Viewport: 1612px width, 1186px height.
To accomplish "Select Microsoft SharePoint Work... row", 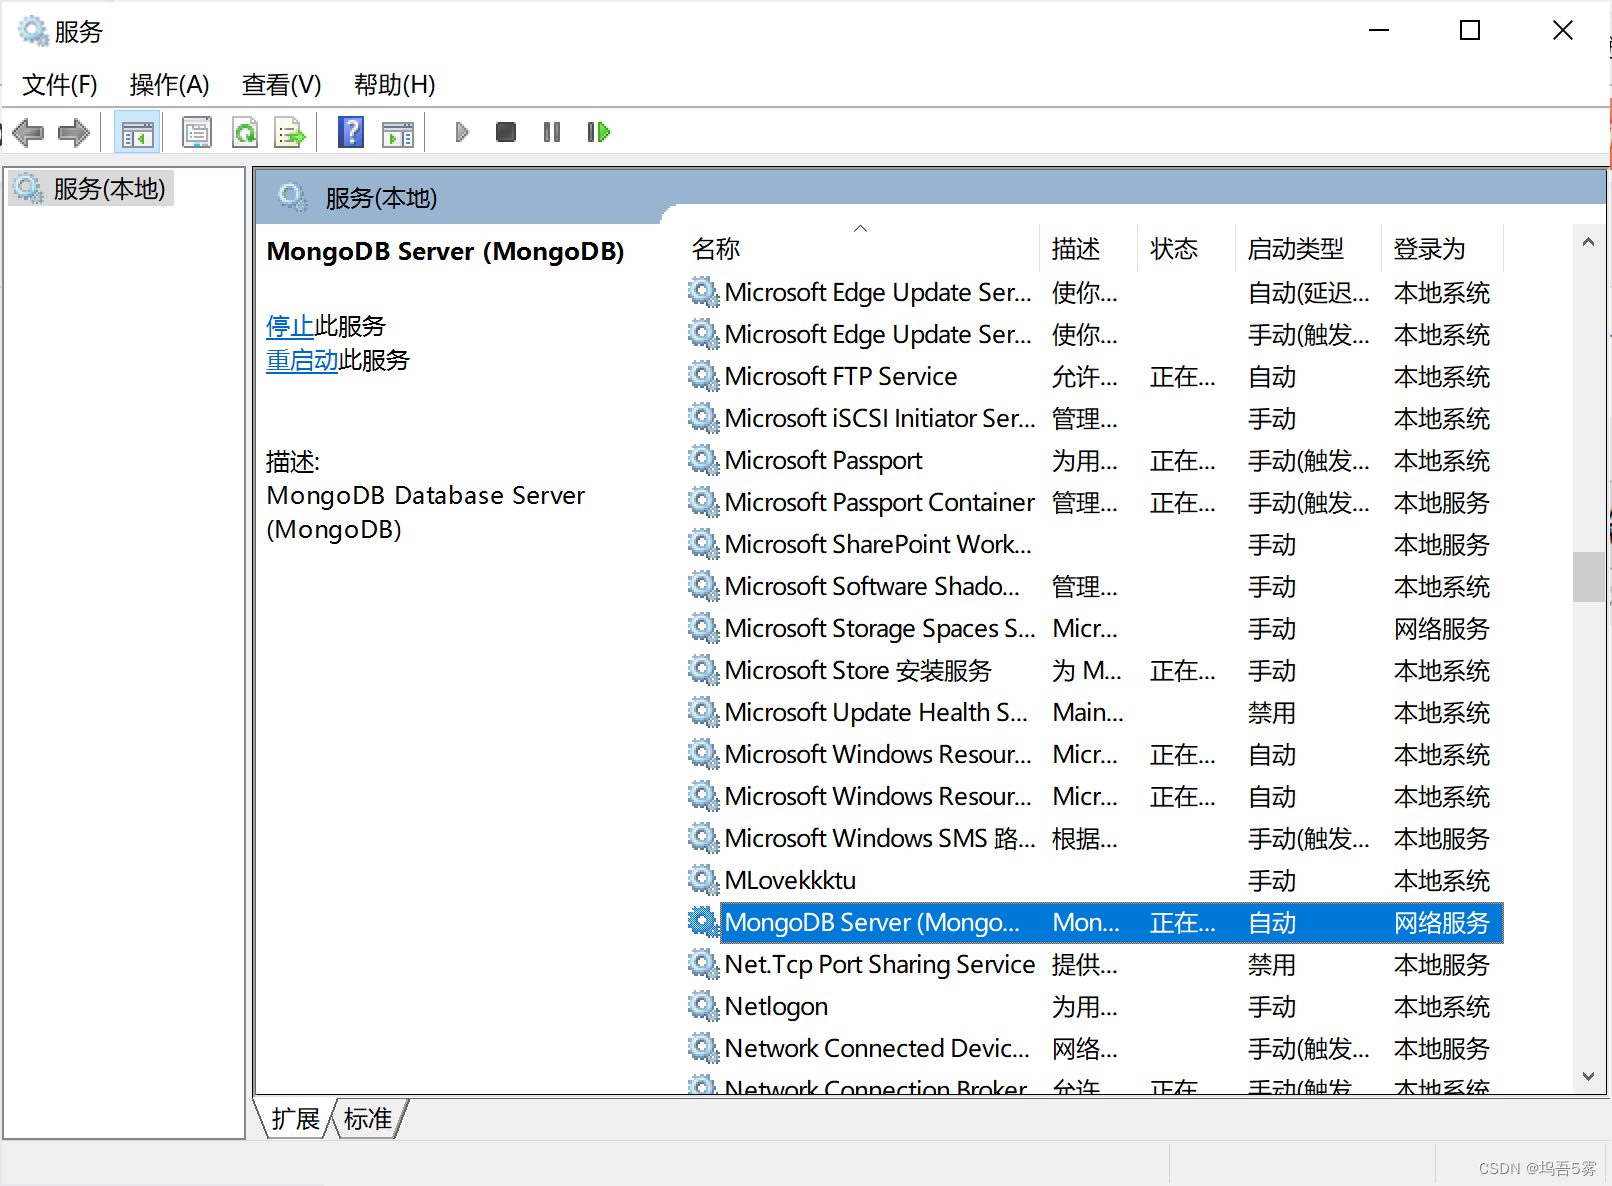I will click(1094, 545).
